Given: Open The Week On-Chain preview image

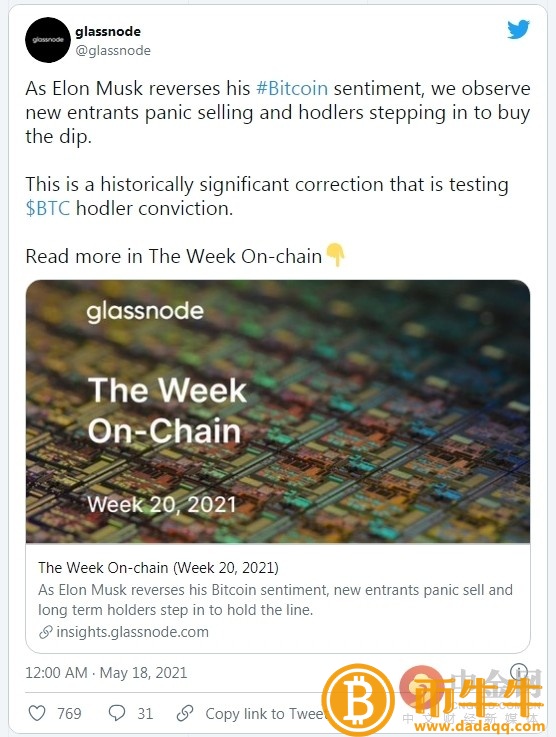Looking at the screenshot, I should click(x=278, y=412).
